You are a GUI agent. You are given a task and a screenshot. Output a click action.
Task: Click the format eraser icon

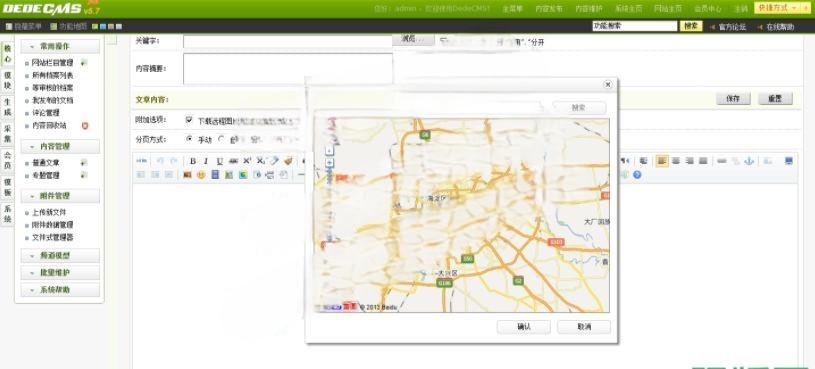pyautogui.click(x=274, y=161)
